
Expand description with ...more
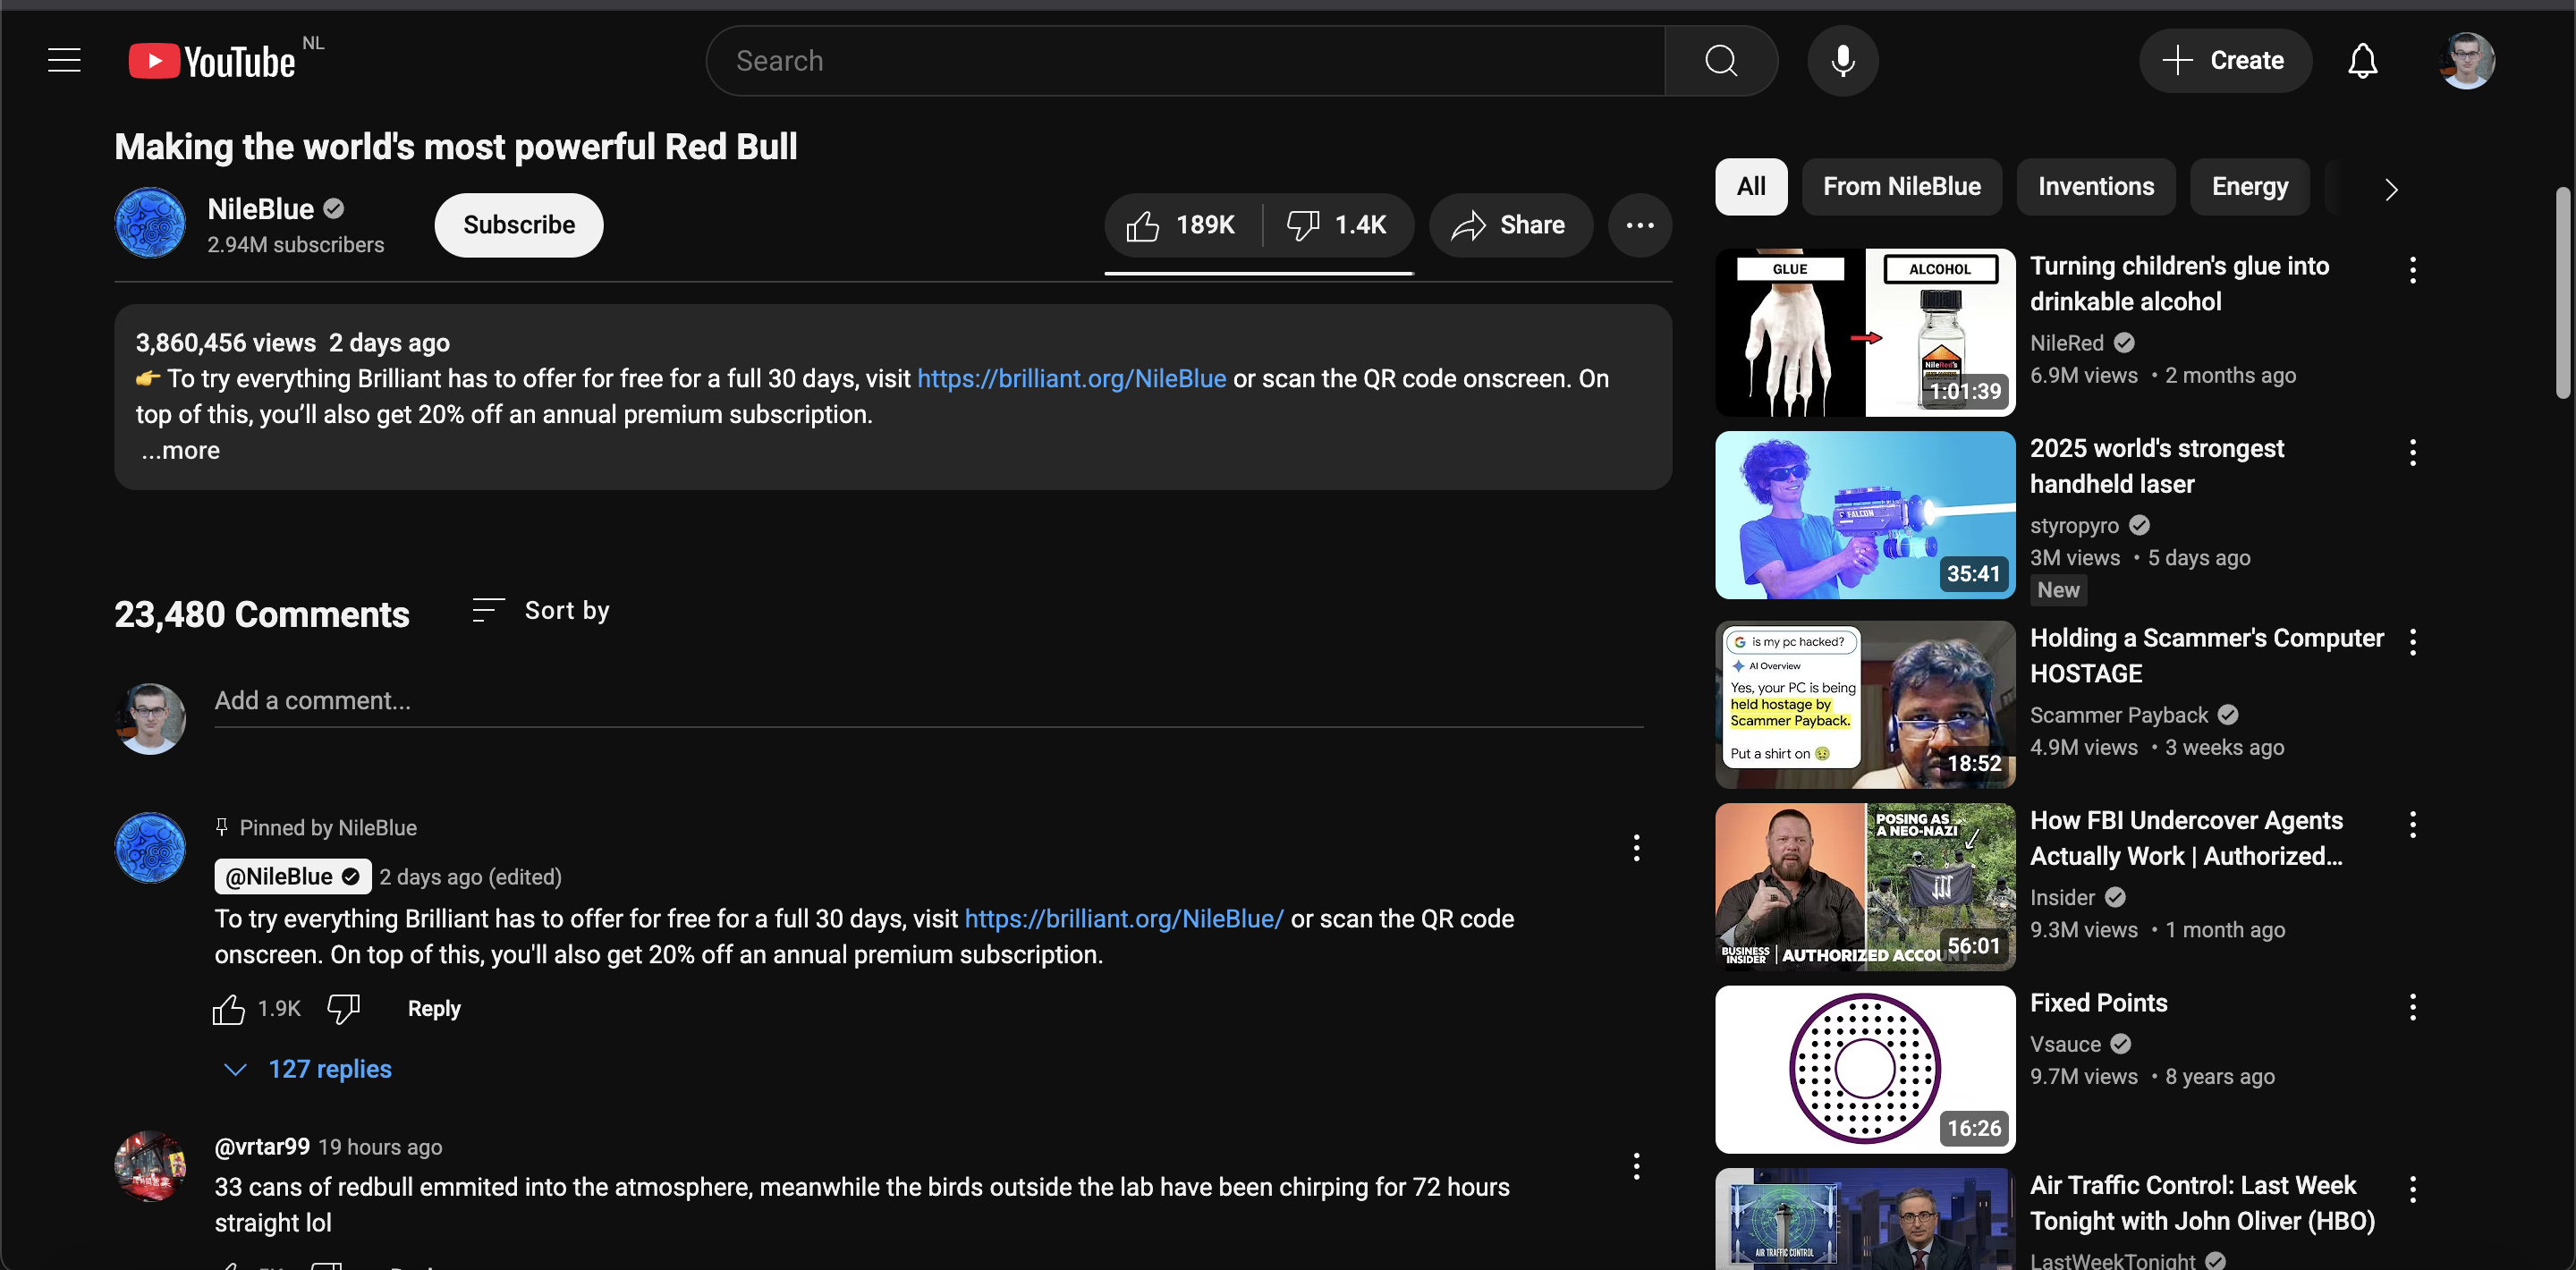coord(180,450)
